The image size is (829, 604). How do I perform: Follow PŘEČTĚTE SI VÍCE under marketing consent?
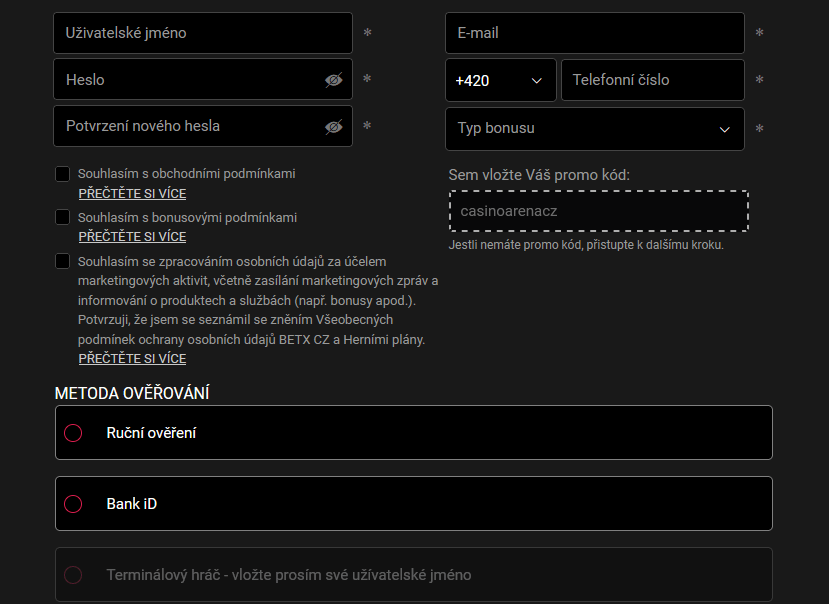132,358
